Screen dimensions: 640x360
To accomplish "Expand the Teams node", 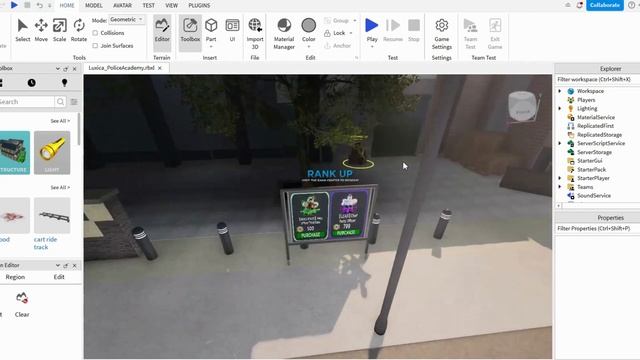I will point(560,187).
